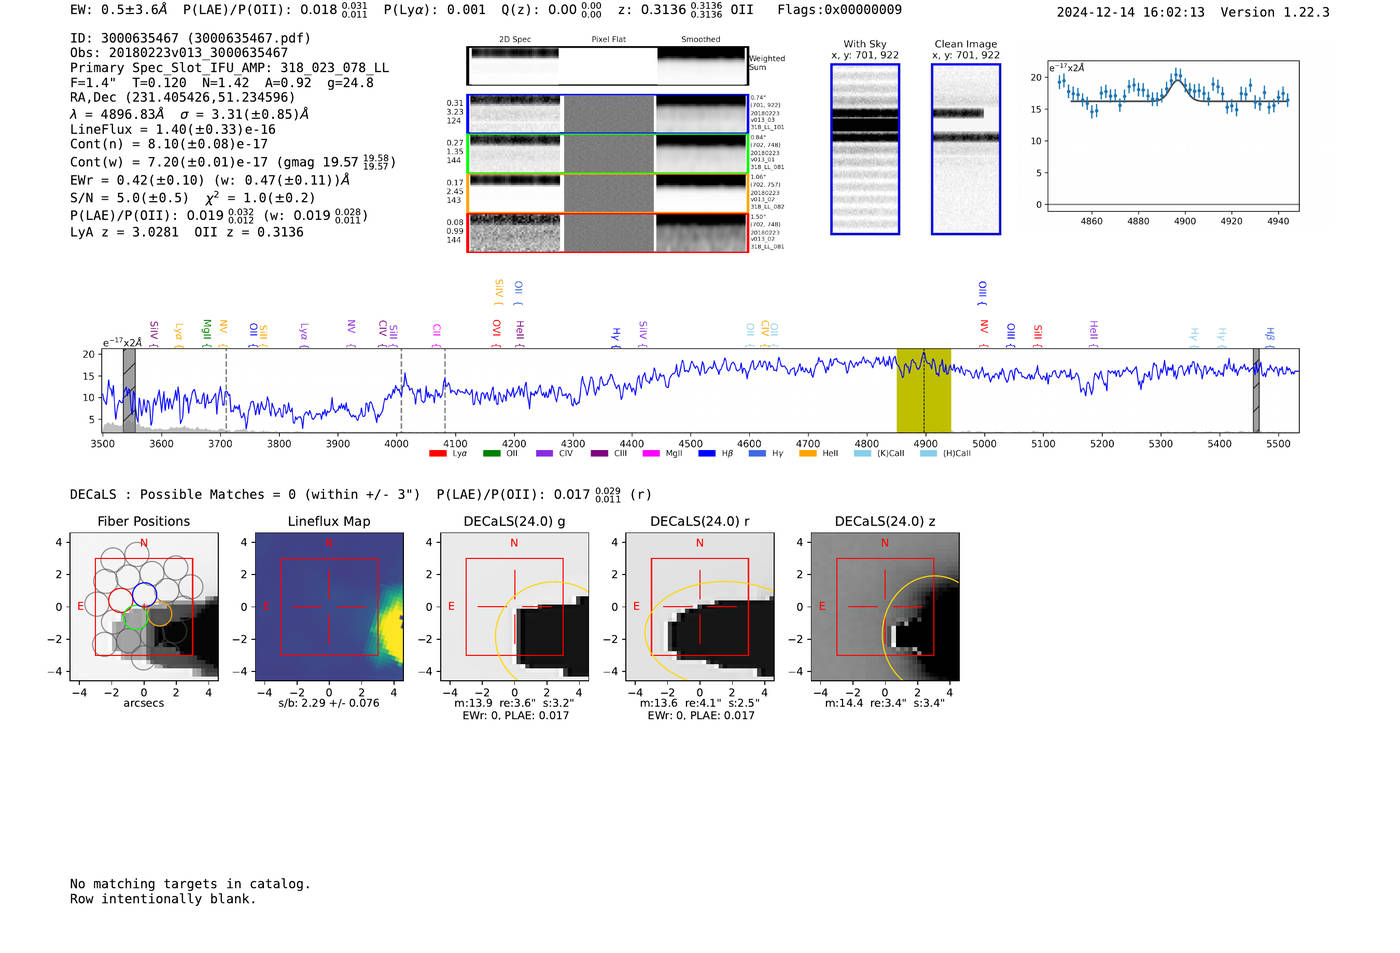This screenshot has width=1400, height=953.
Task: Select the blue-bordered 2D spectrum row
Action: tap(608, 114)
